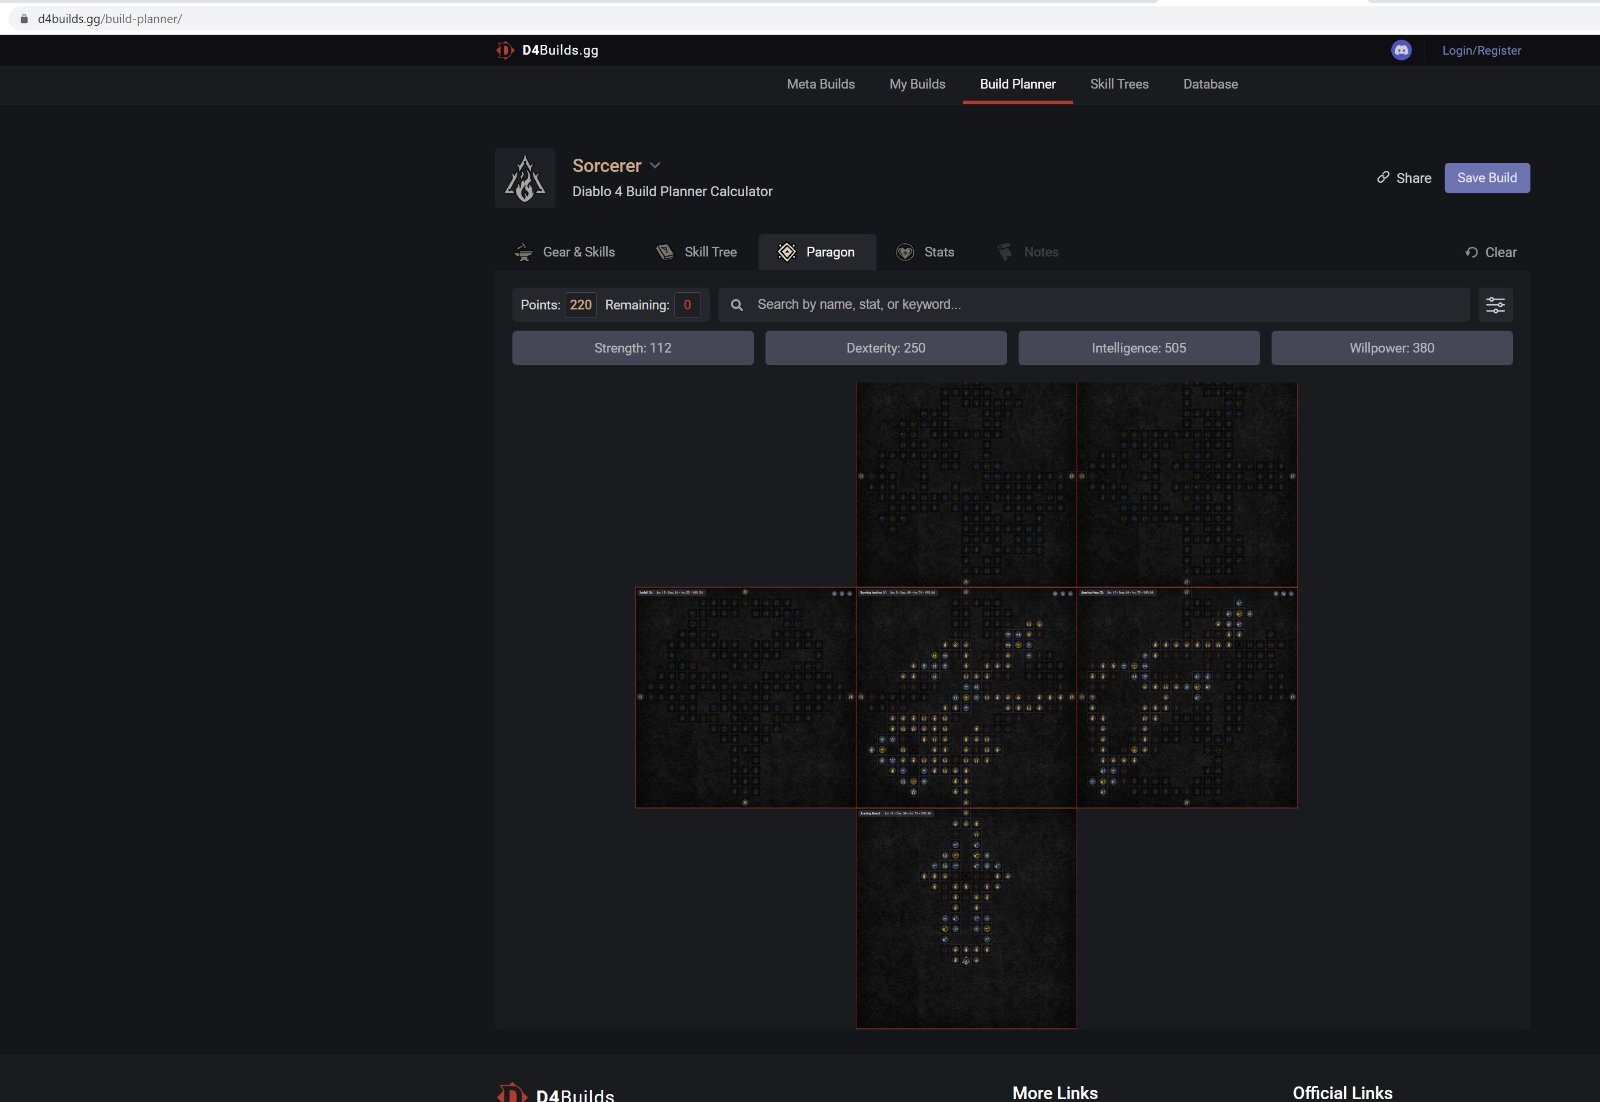Click the undo arrow icon beside Clear
Screen dimensions: 1600x1102
pos(1471,252)
